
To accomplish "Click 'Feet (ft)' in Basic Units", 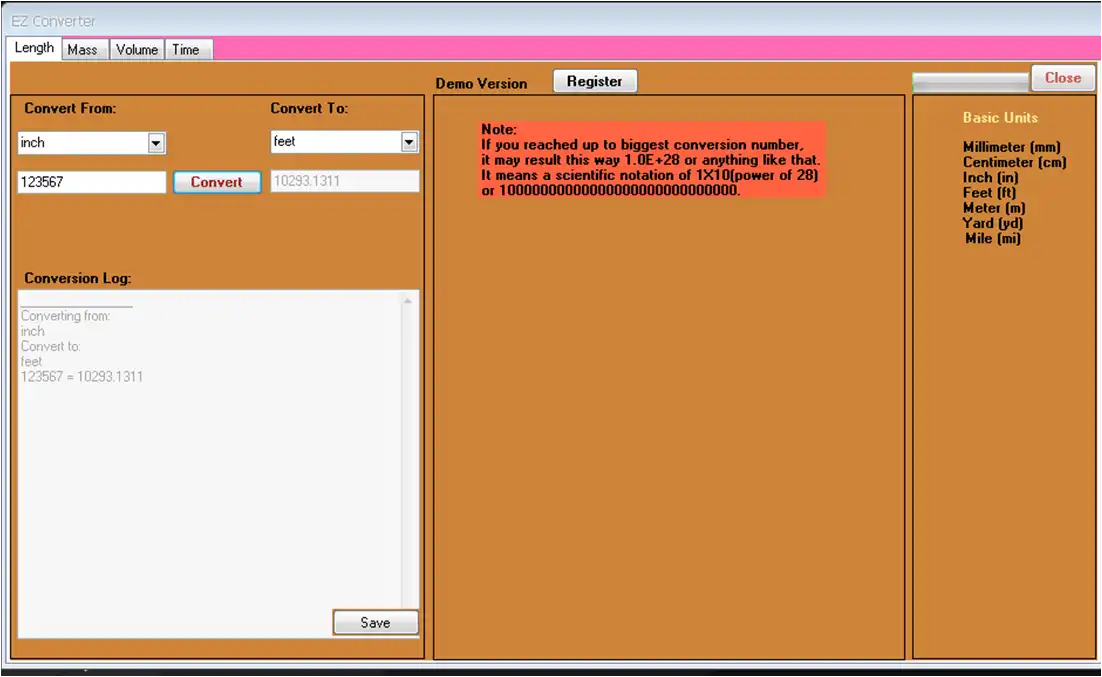I will [990, 193].
